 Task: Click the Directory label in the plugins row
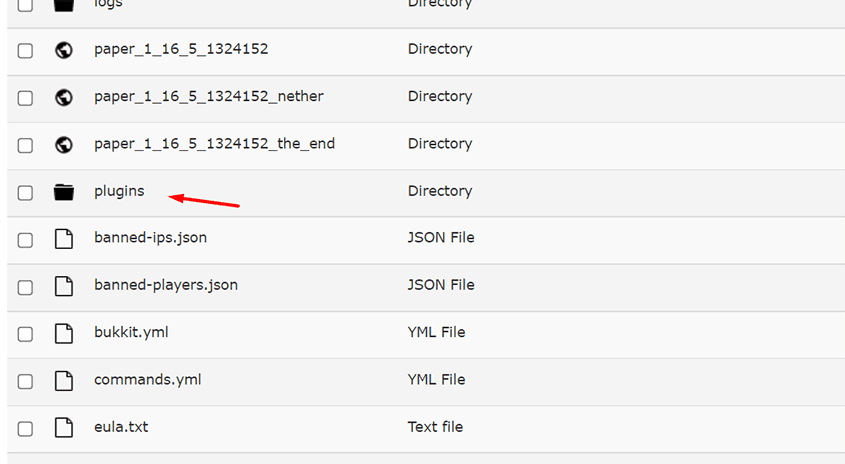440,191
